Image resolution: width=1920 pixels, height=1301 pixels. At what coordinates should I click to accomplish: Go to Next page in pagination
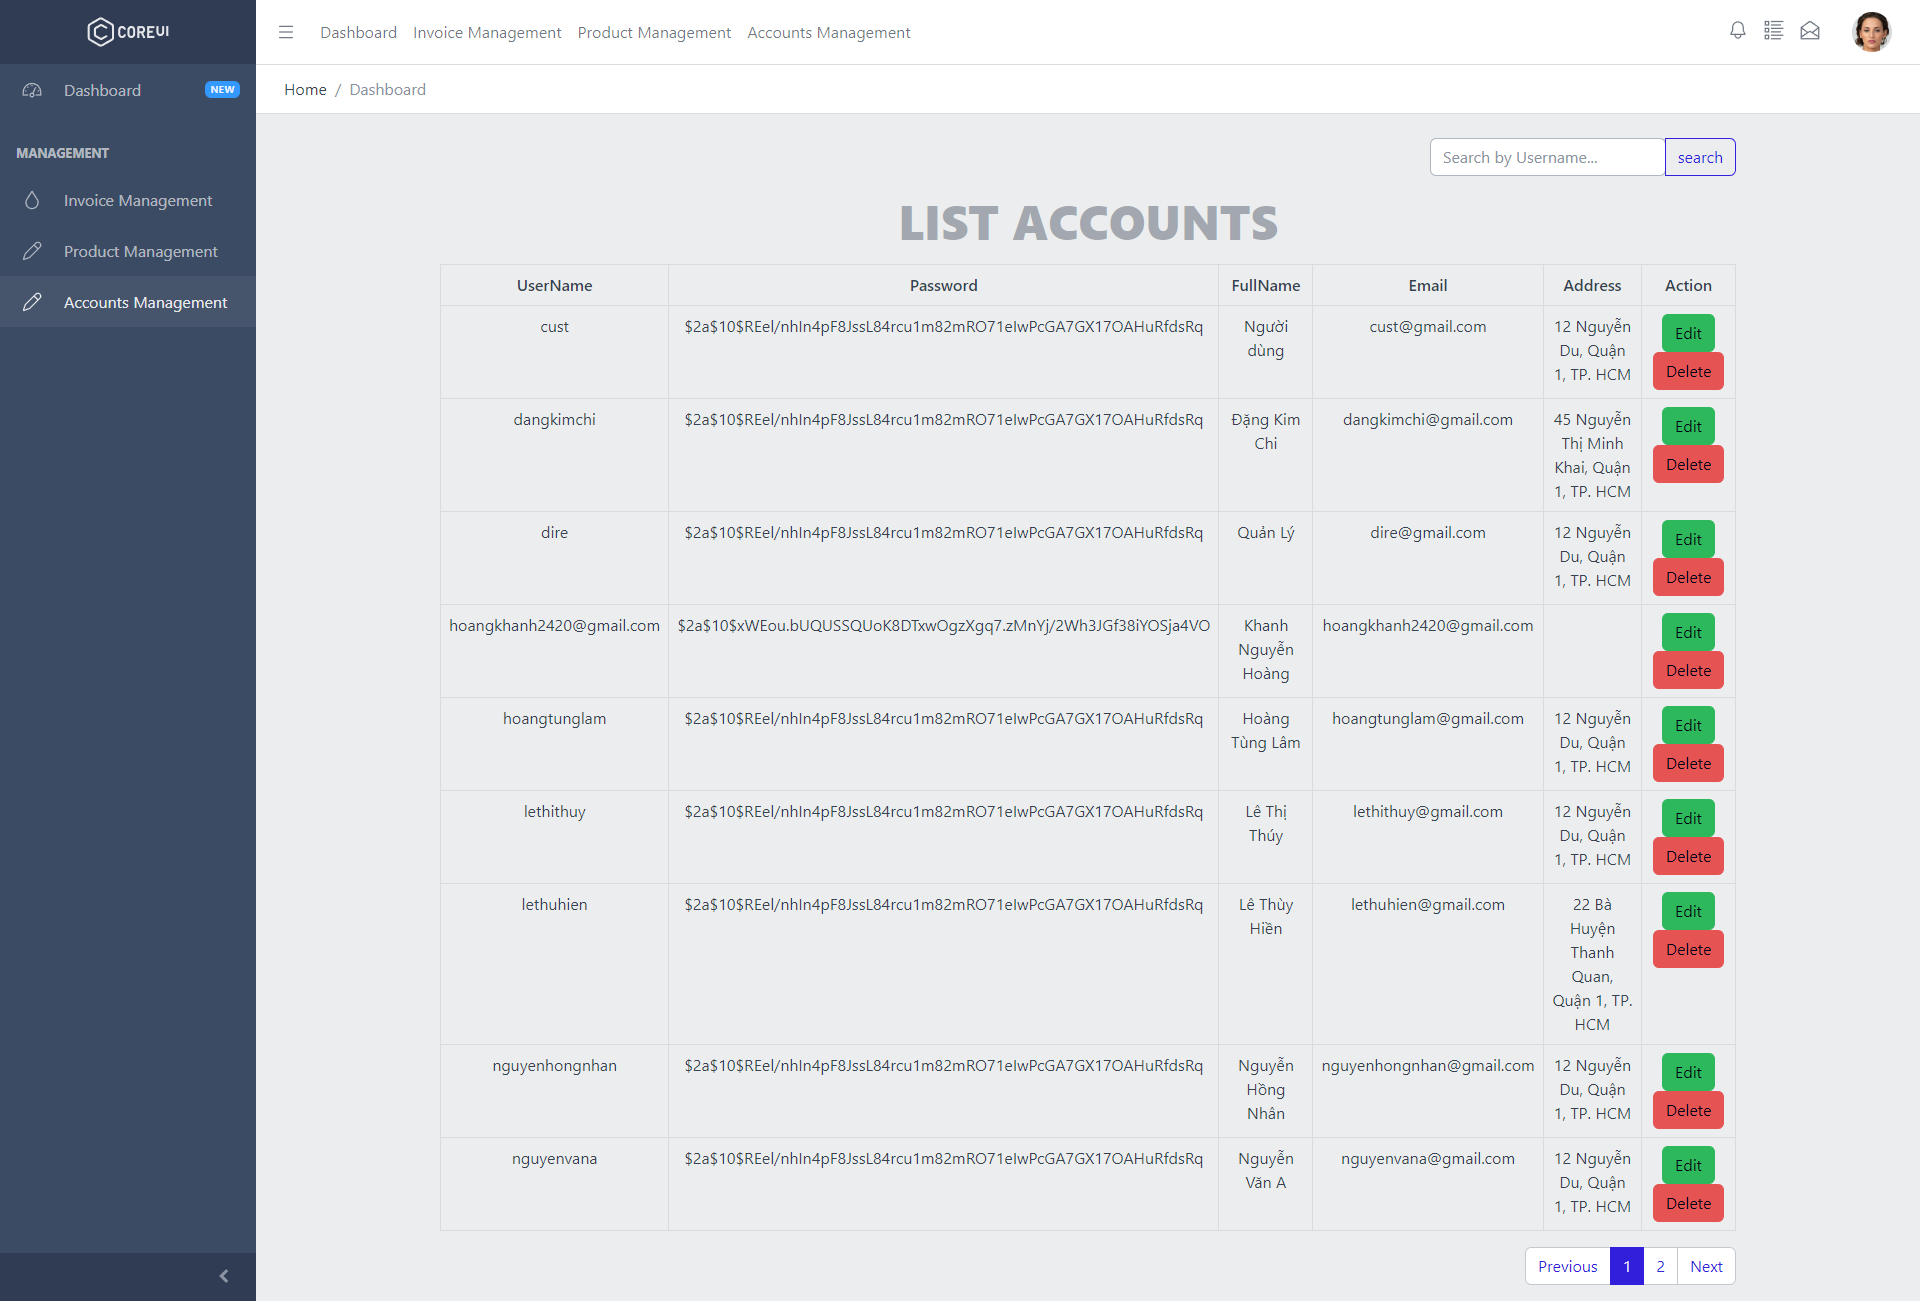click(1706, 1266)
